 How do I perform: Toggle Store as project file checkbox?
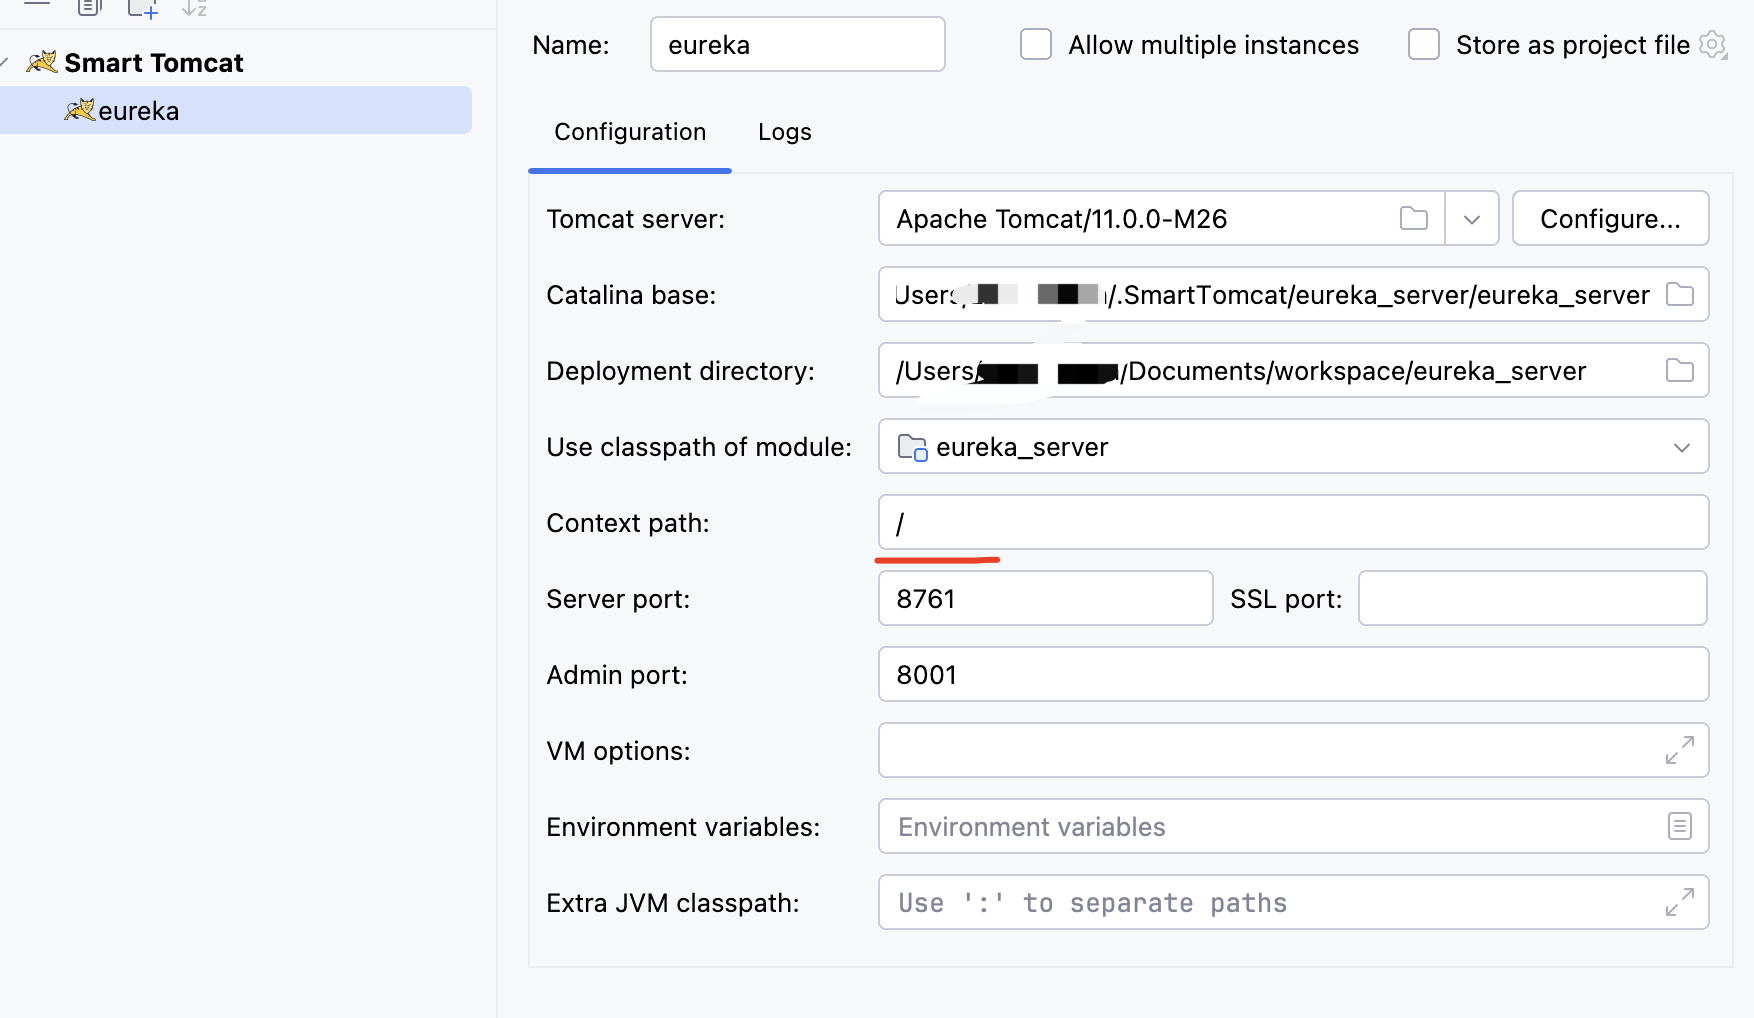click(x=1423, y=44)
